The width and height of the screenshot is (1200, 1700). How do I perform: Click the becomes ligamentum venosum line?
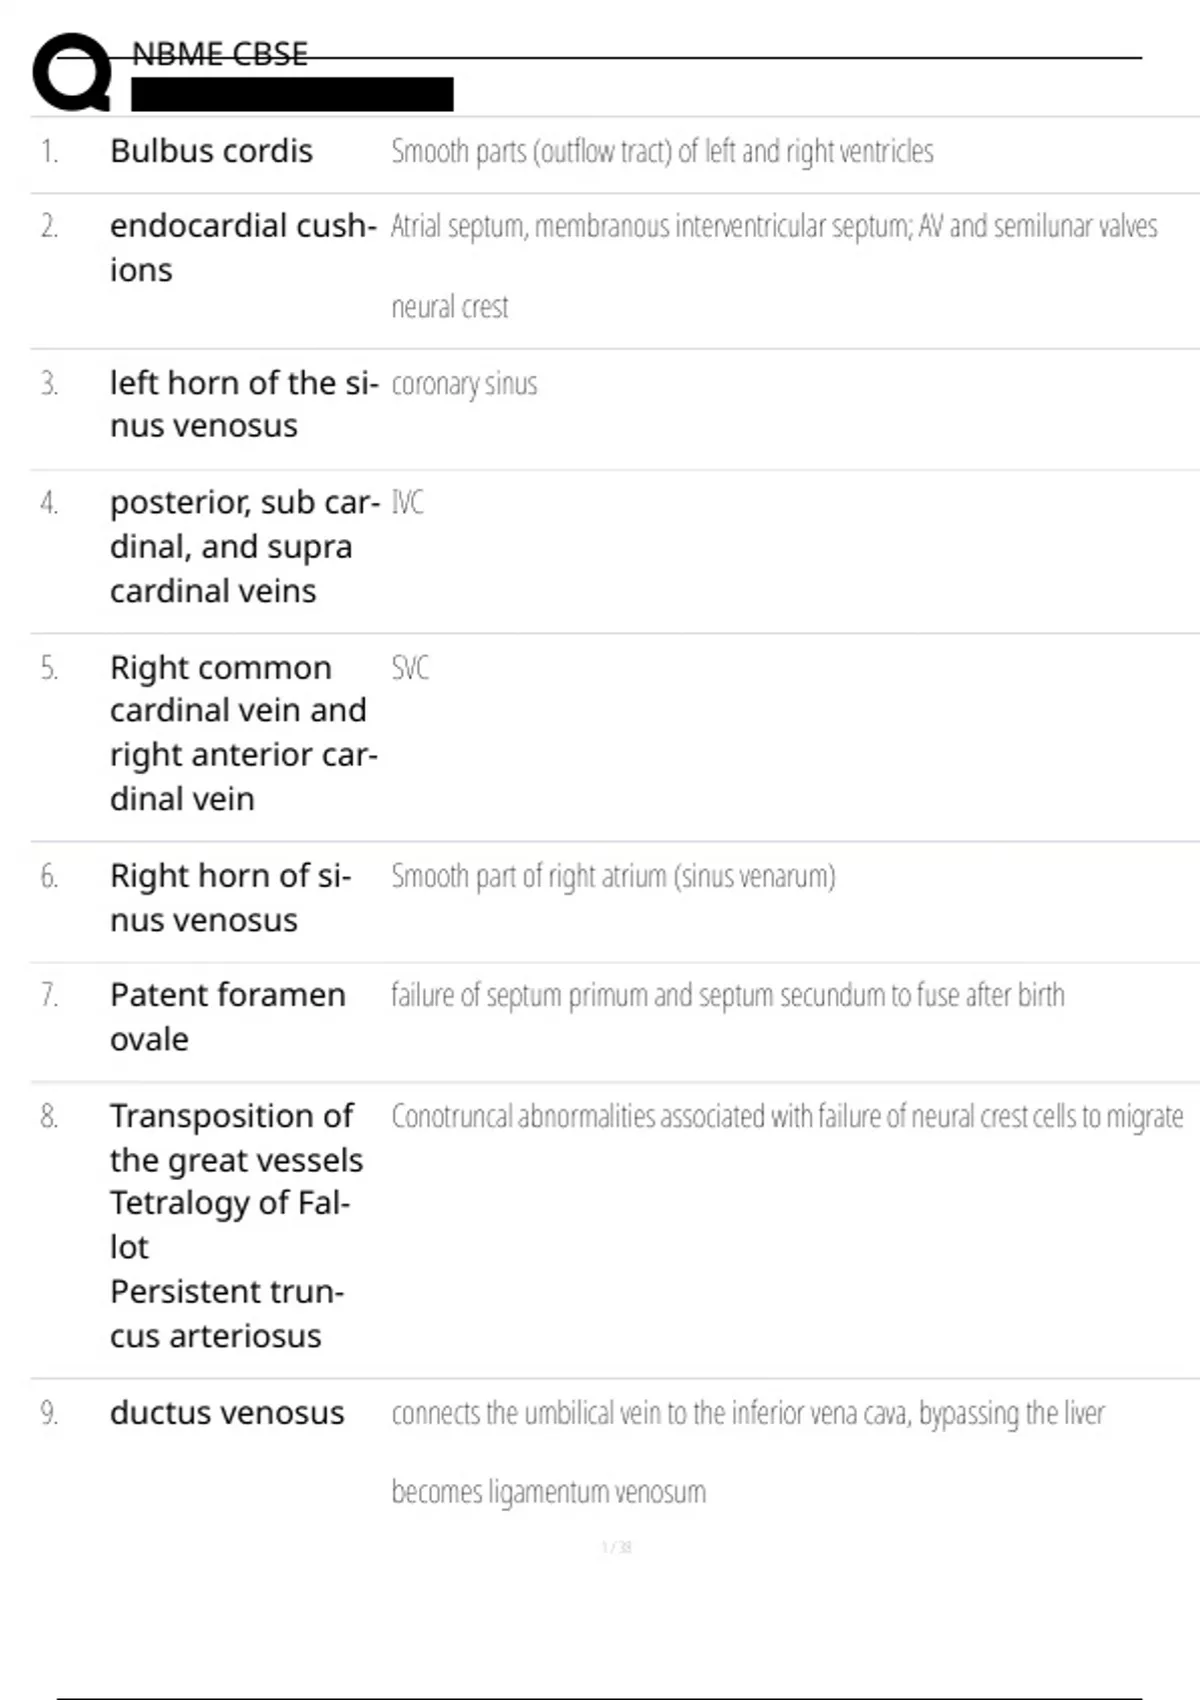tap(548, 1492)
